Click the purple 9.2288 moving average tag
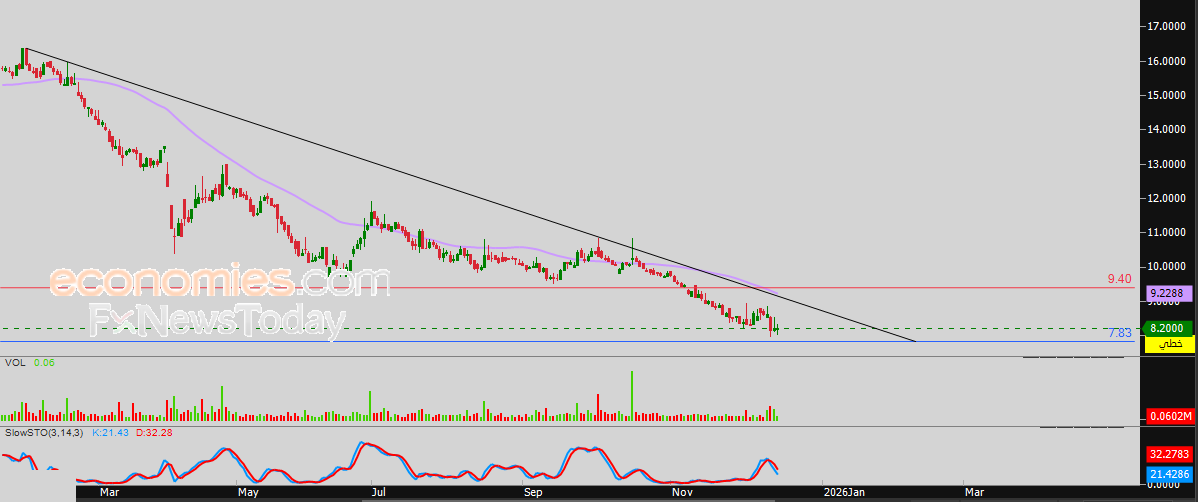The height and width of the screenshot is (502, 1198). (1167, 292)
